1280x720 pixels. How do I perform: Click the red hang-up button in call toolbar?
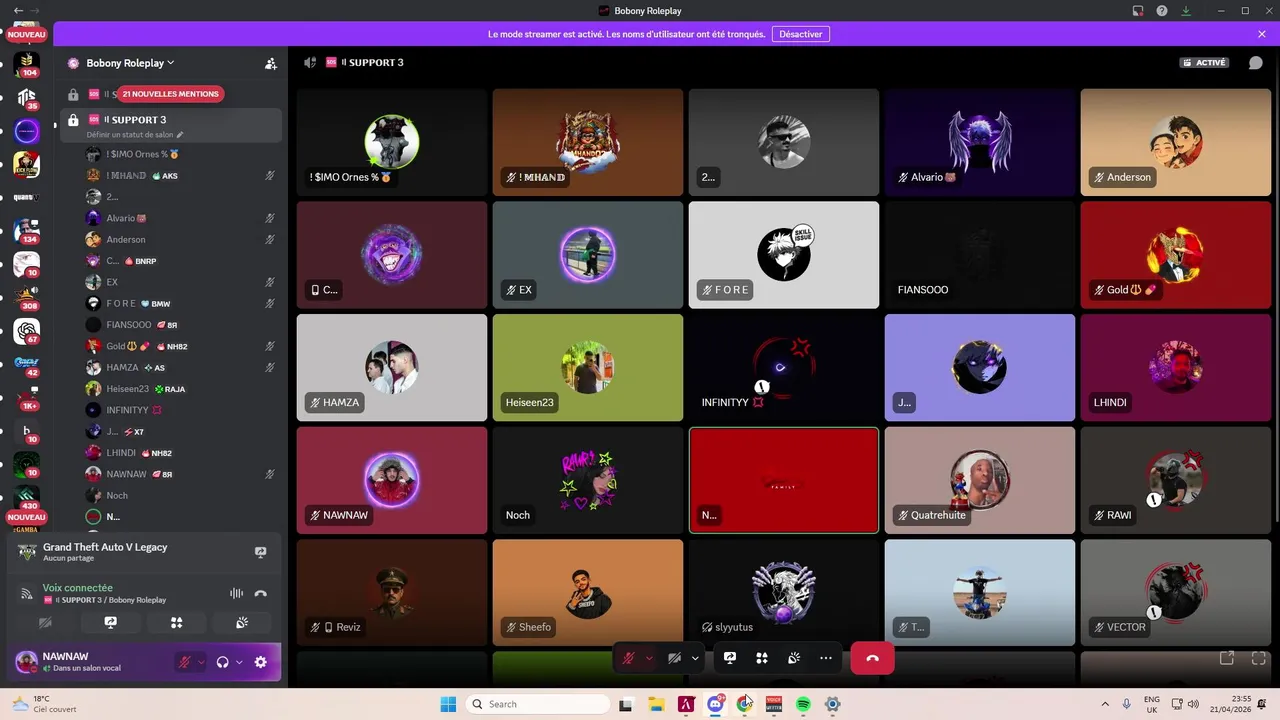click(872, 658)
